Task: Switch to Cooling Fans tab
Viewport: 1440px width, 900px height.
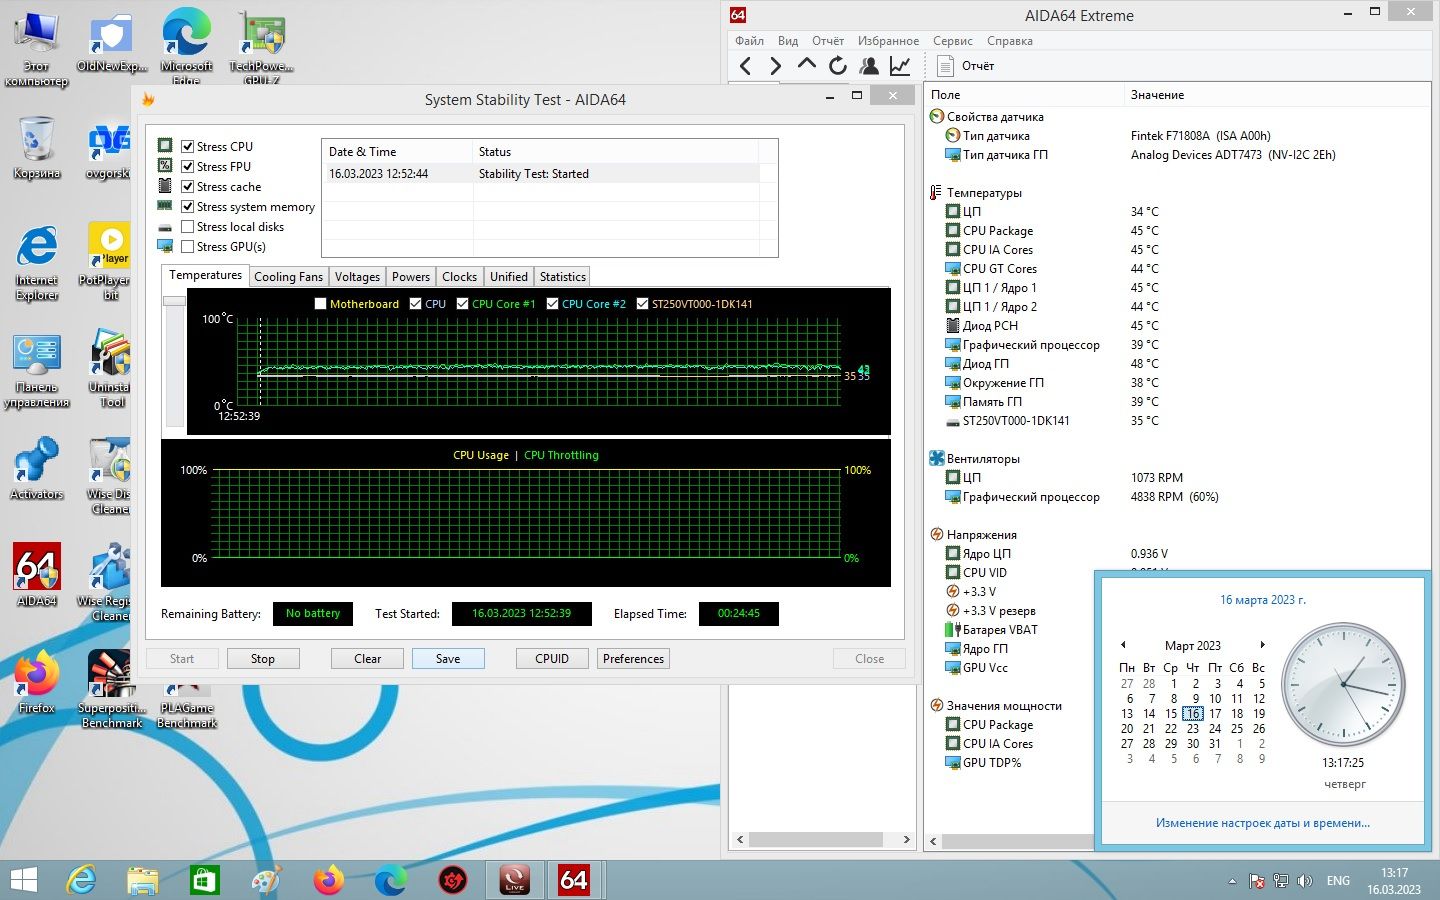Action: (x=288, y=277)
